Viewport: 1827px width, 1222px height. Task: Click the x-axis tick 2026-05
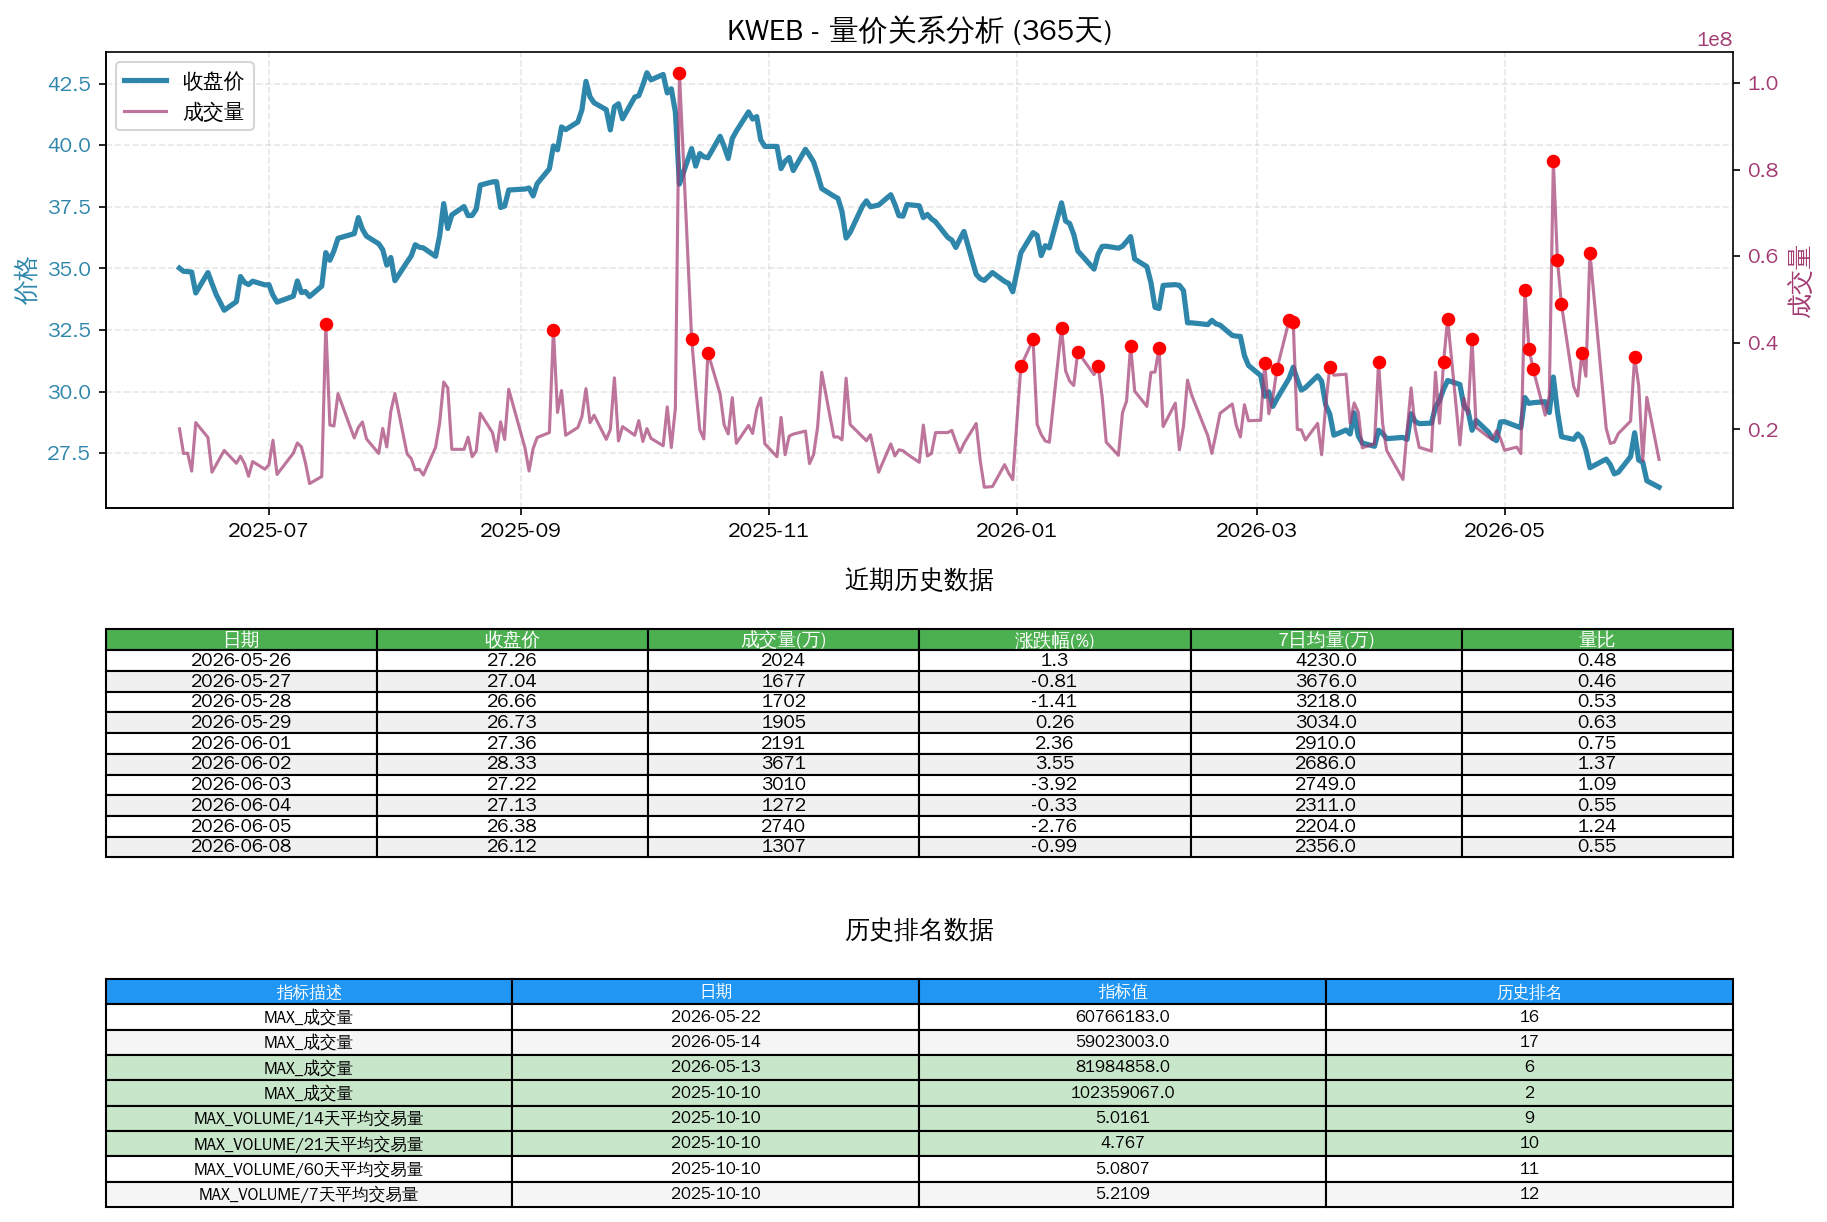(x=1504, y=530)
